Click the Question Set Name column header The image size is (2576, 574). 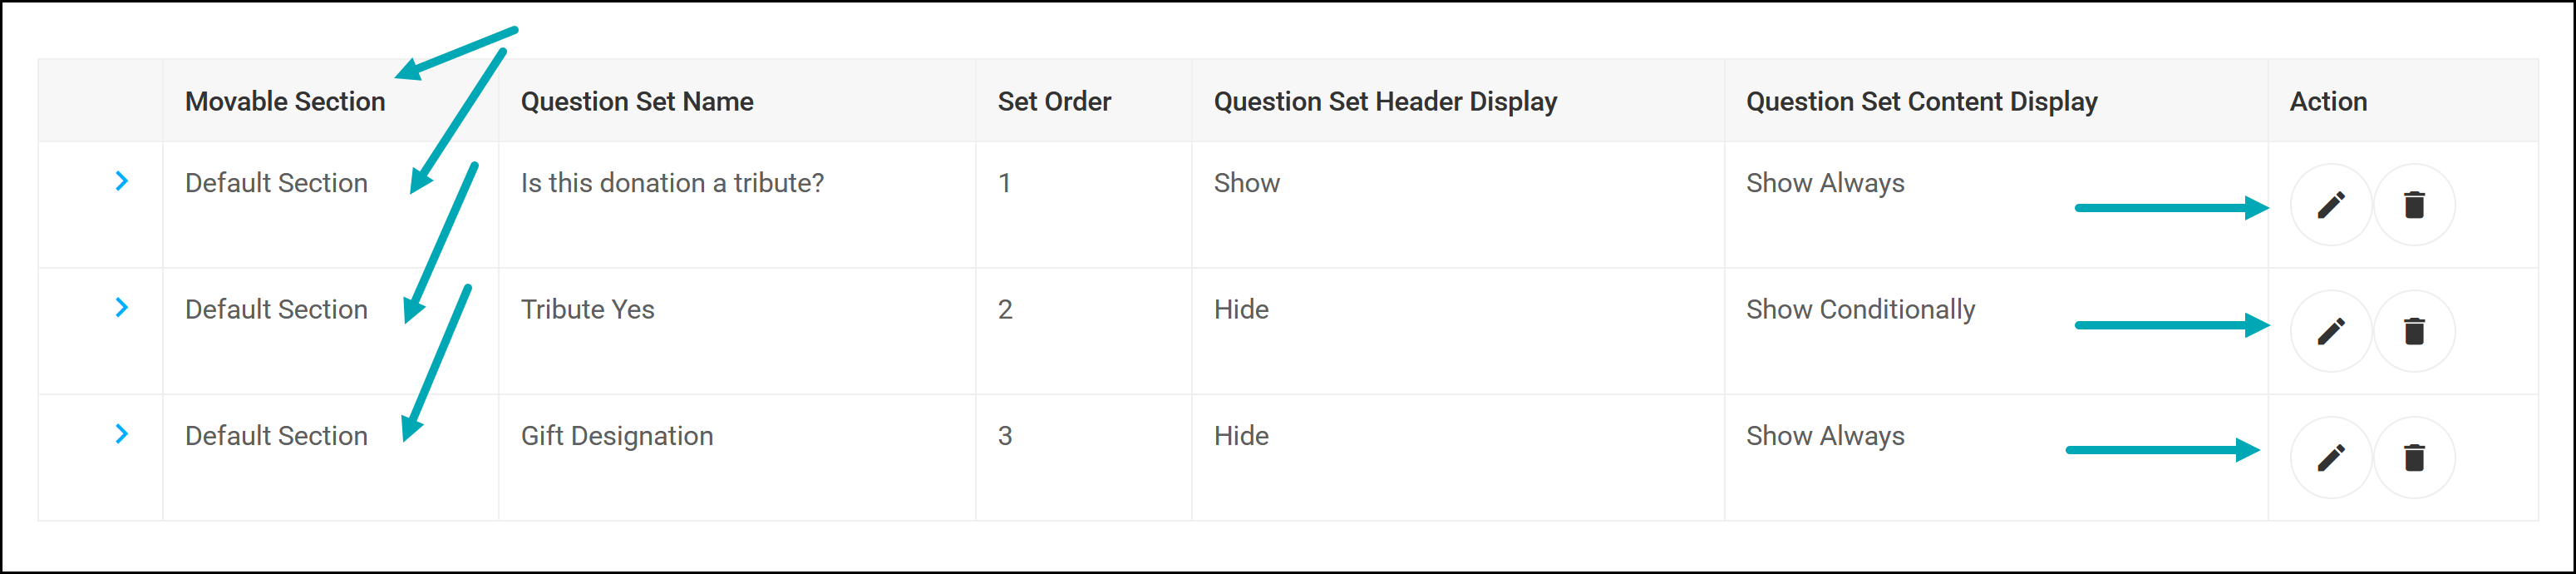coord(637,101)
